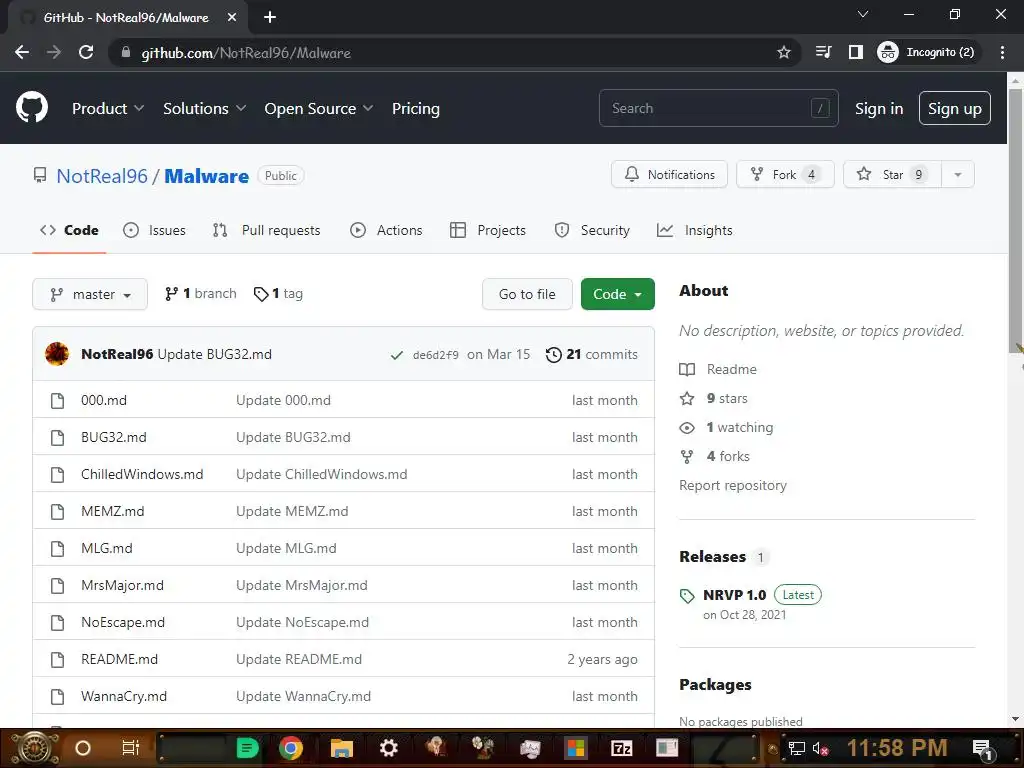
Task: Switch to the Issues tab
Action: pyautogui.click(x=155, y=231)
